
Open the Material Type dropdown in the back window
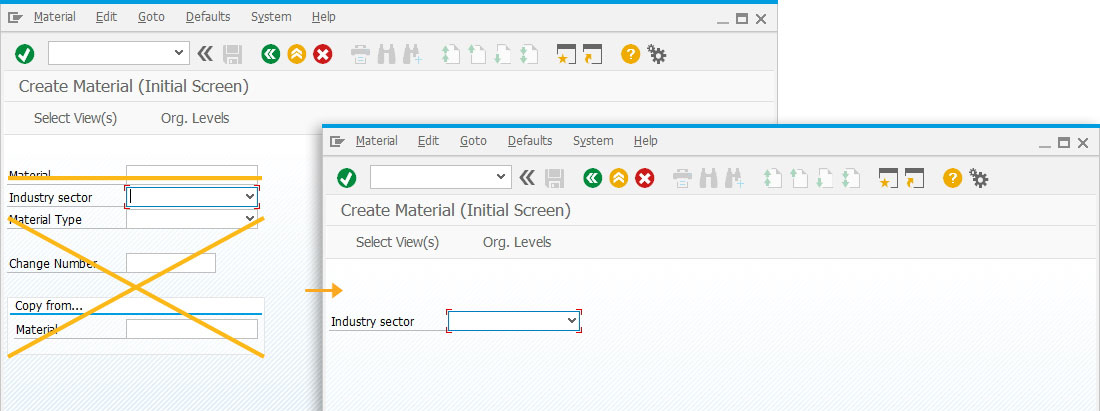pyautogui.click(x=250, y=219)
